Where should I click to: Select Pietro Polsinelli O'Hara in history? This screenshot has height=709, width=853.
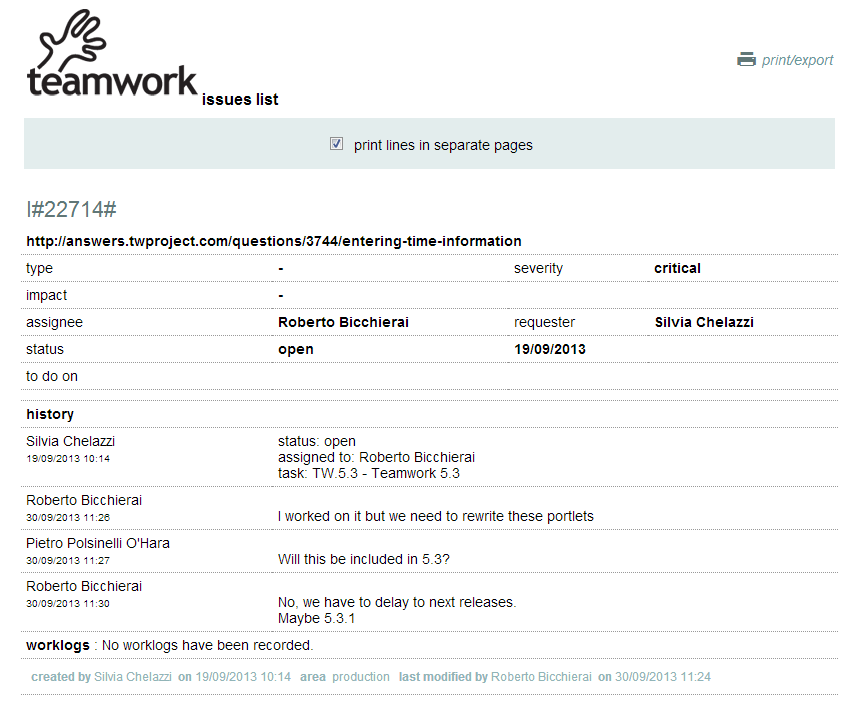(98, 543)
